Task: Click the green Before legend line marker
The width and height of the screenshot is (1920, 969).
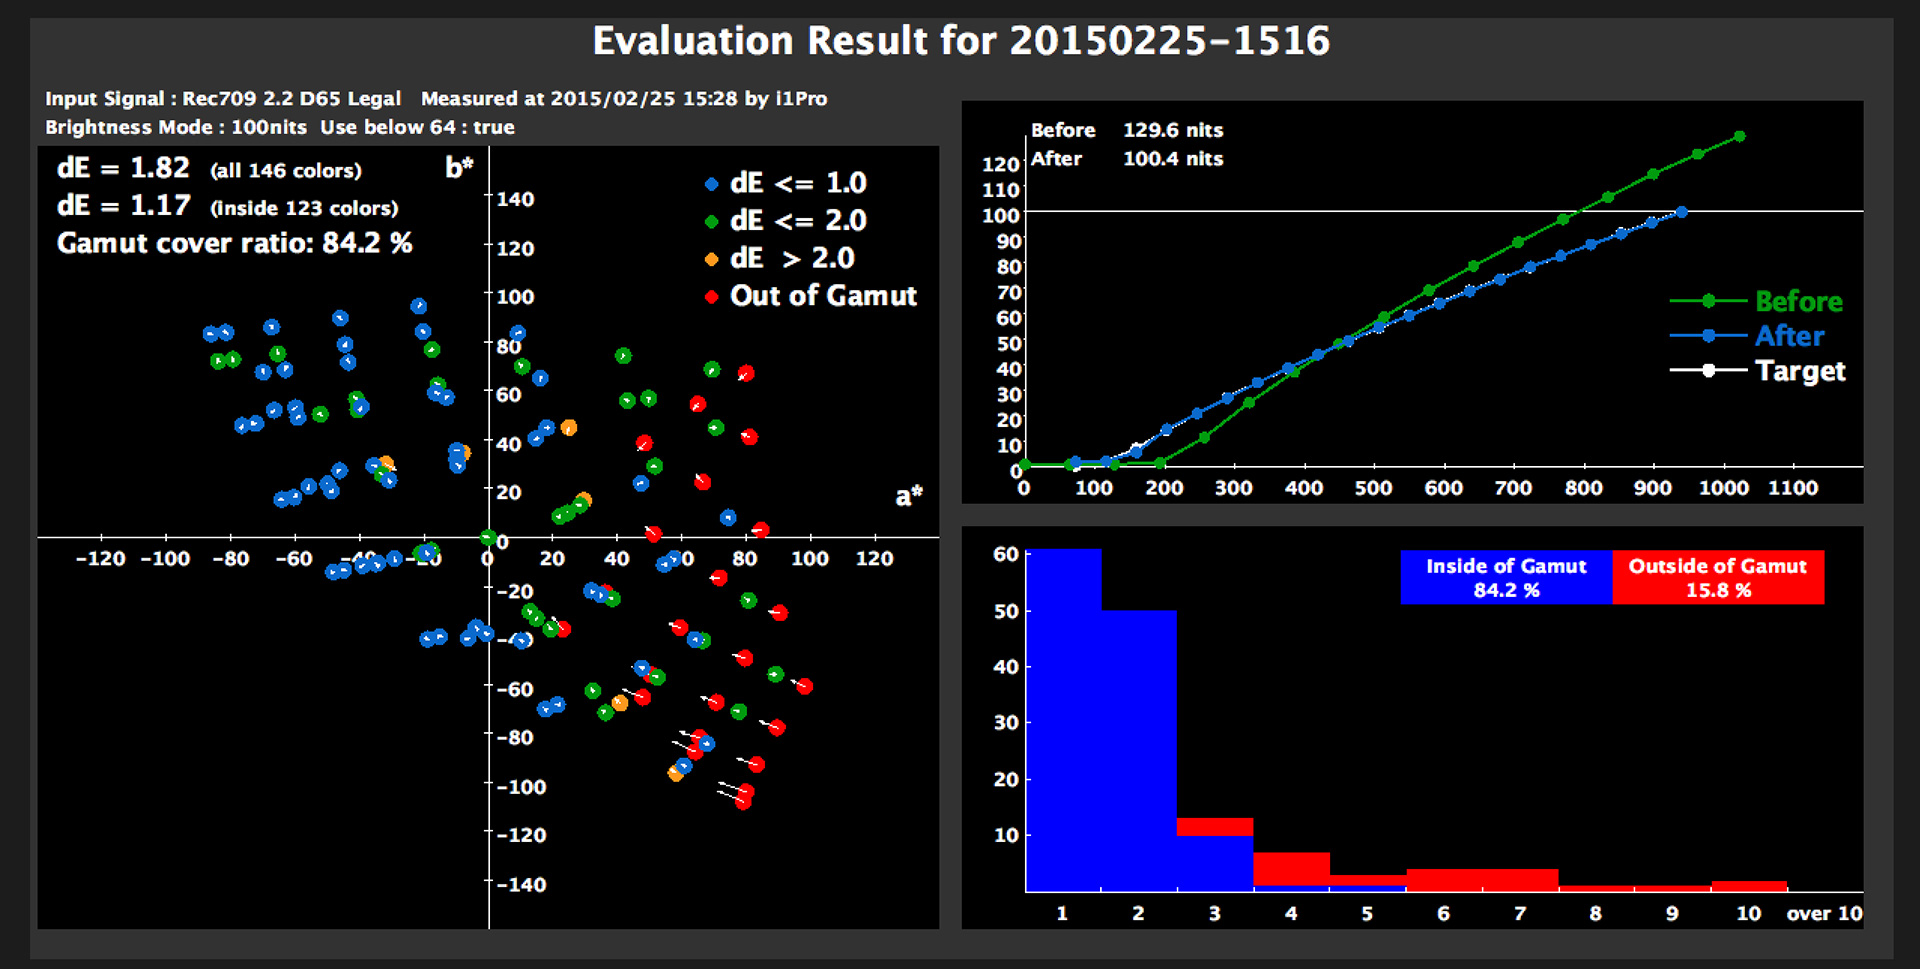Action: click(x=1709, y=301)
